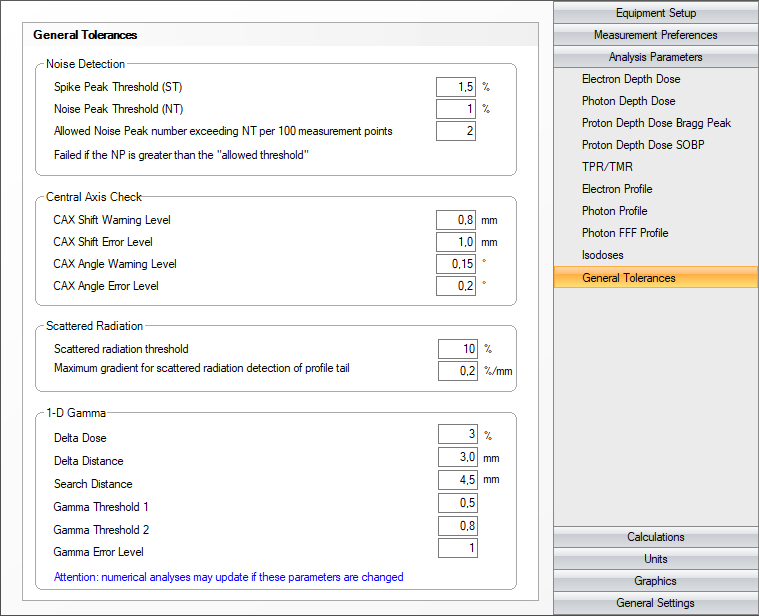Image resolution: width=759 pixels, height=616 pixels.
Task: Select Photon Depth Dose parameters
Action: 628,101
